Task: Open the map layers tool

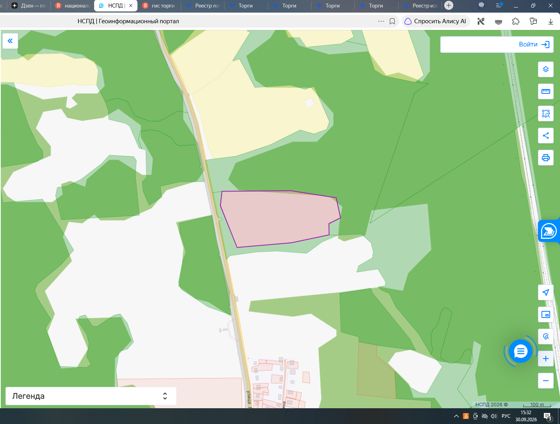Action: point(545,69)
